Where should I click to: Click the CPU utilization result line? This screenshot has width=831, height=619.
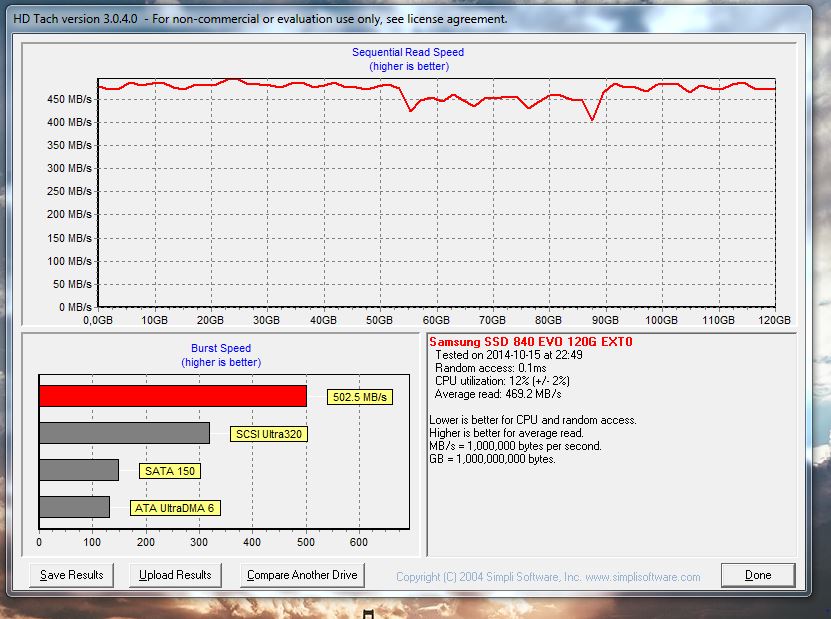502,381
